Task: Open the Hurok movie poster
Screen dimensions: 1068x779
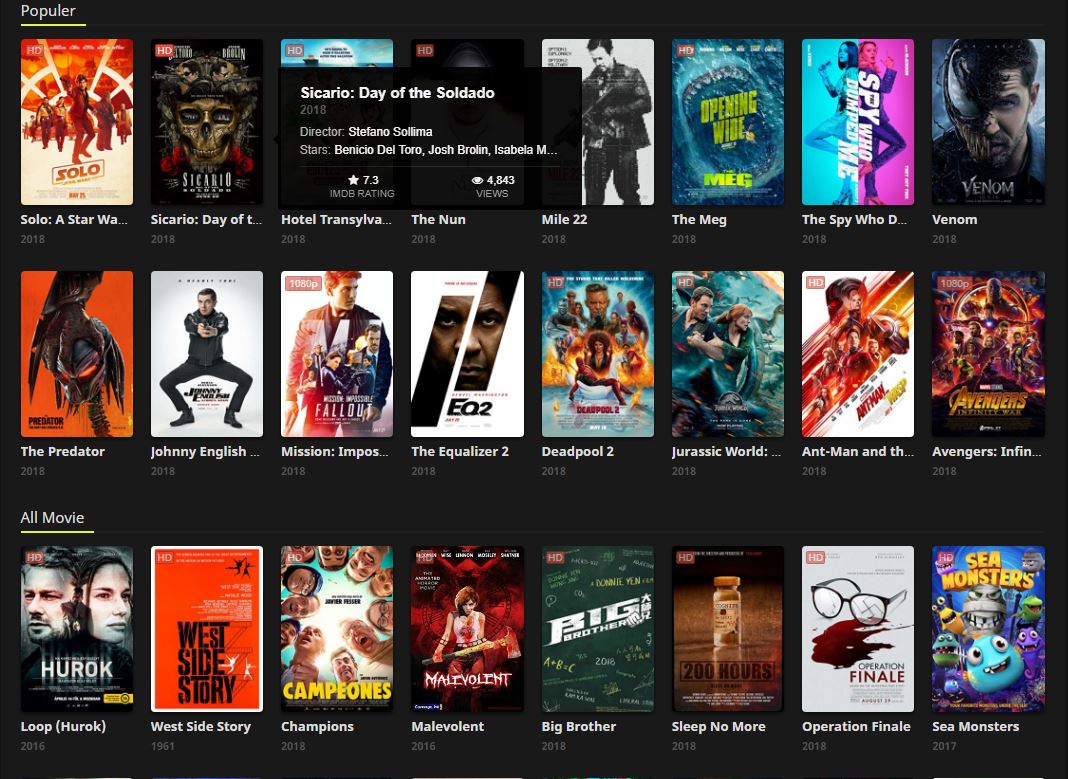Action: coord(77,629)
